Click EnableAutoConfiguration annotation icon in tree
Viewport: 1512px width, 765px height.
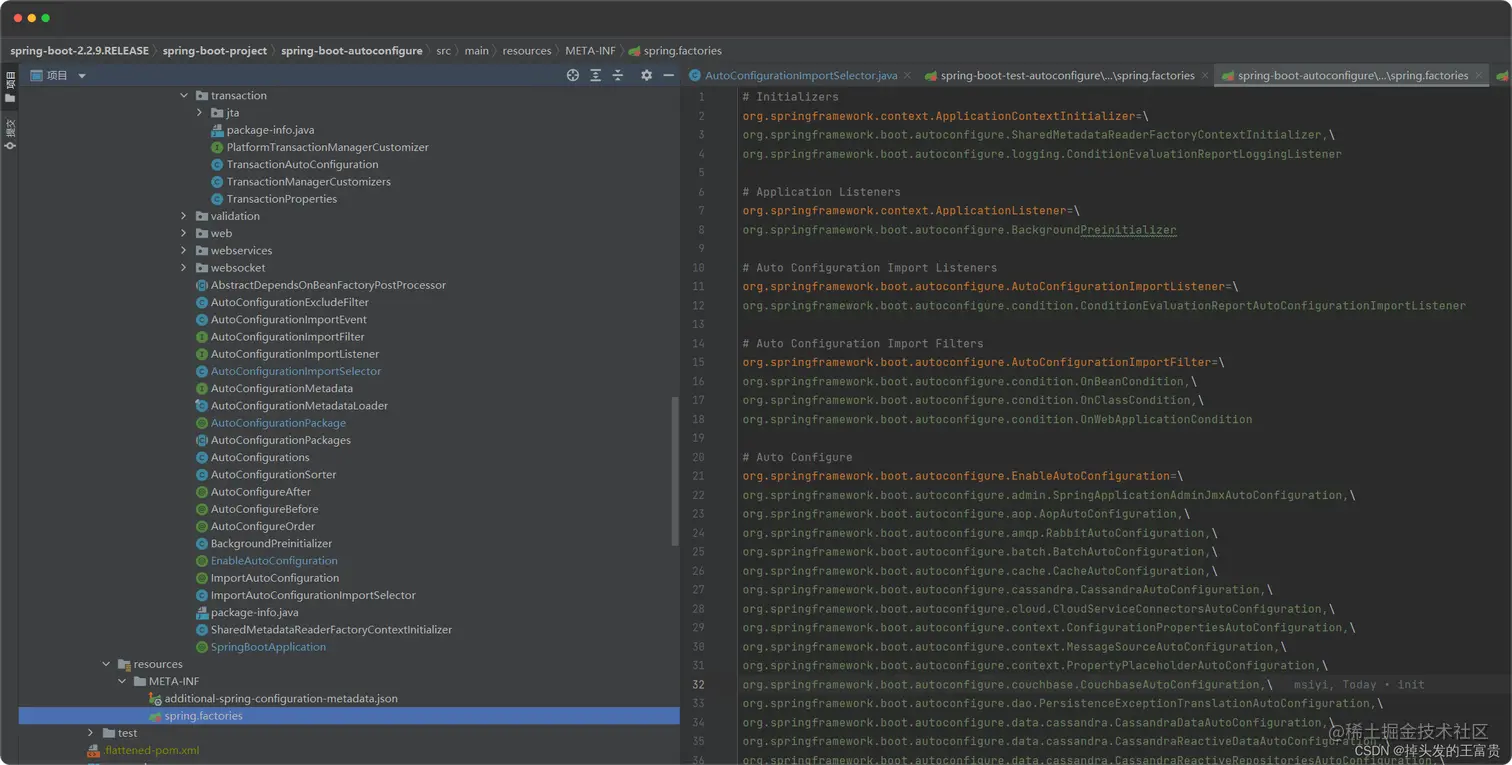202,561
